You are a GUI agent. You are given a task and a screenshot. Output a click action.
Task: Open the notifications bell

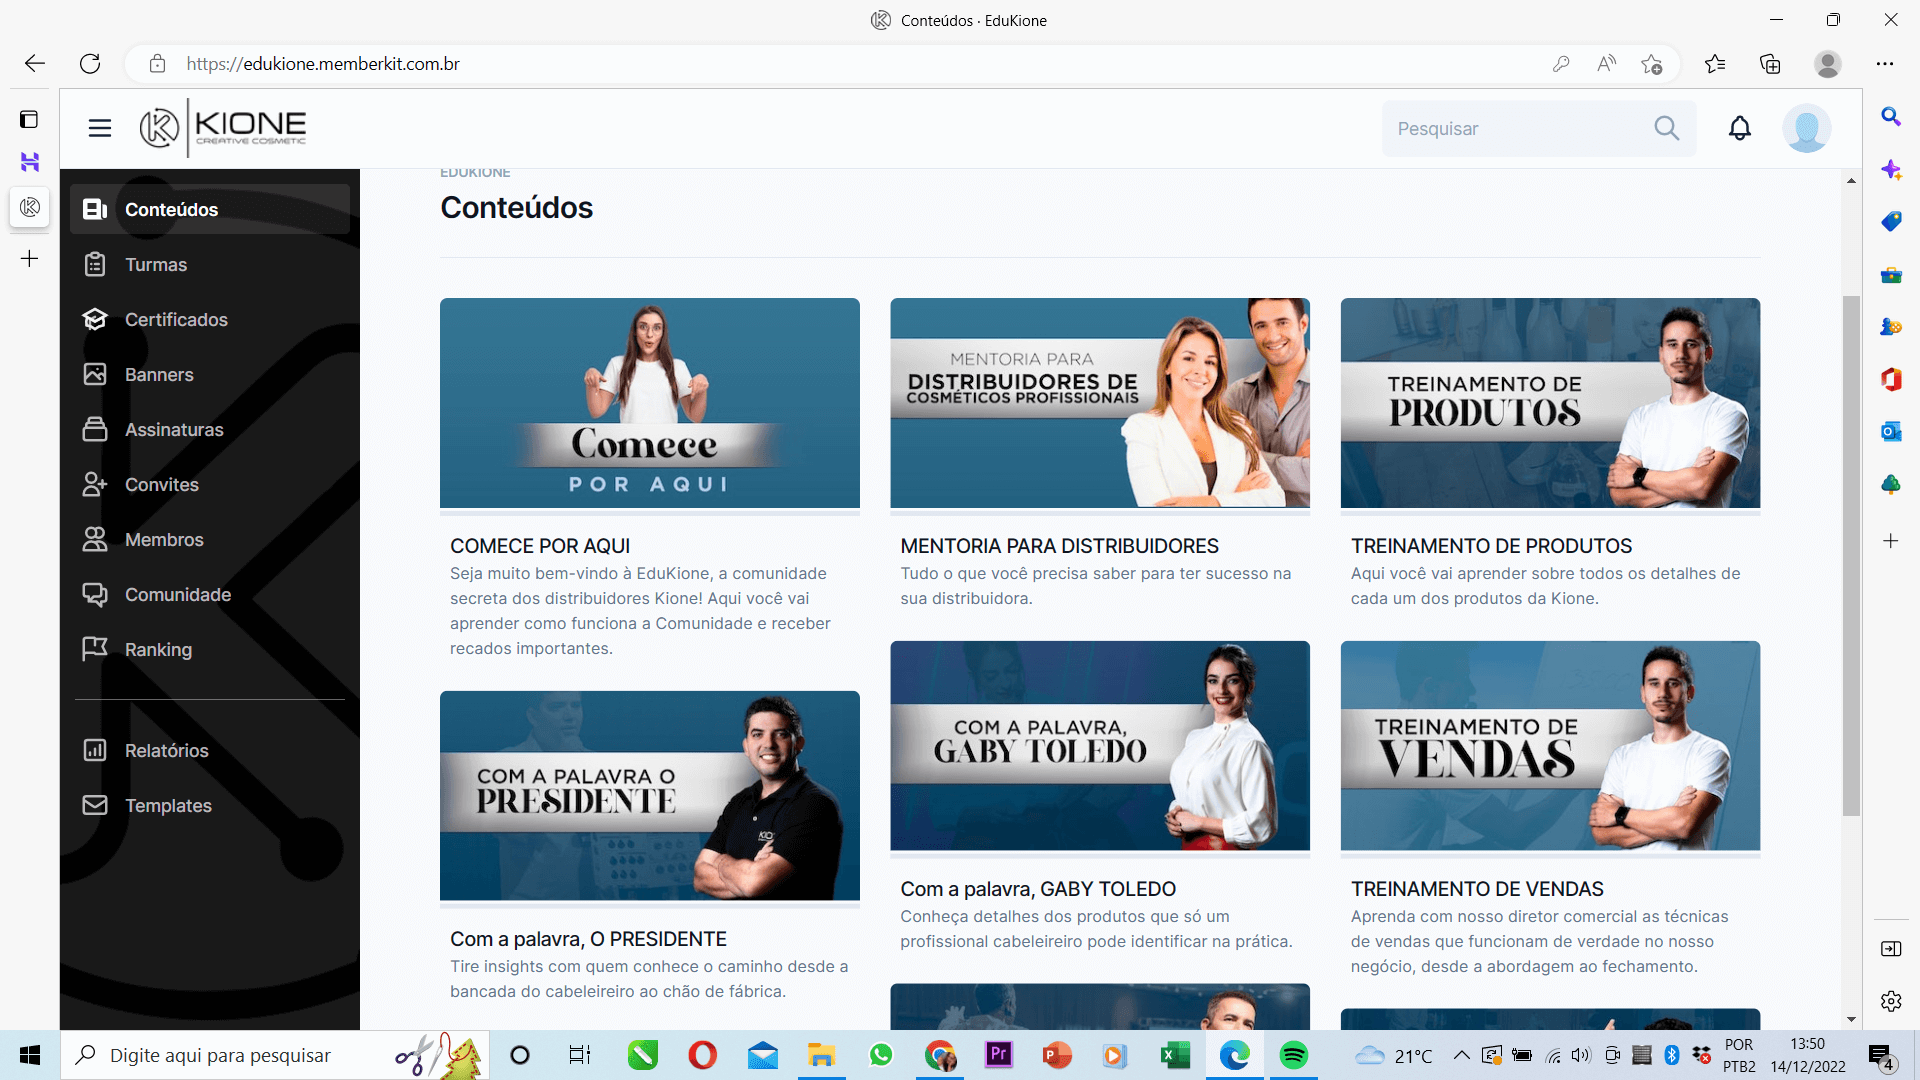pos(1740,128)
